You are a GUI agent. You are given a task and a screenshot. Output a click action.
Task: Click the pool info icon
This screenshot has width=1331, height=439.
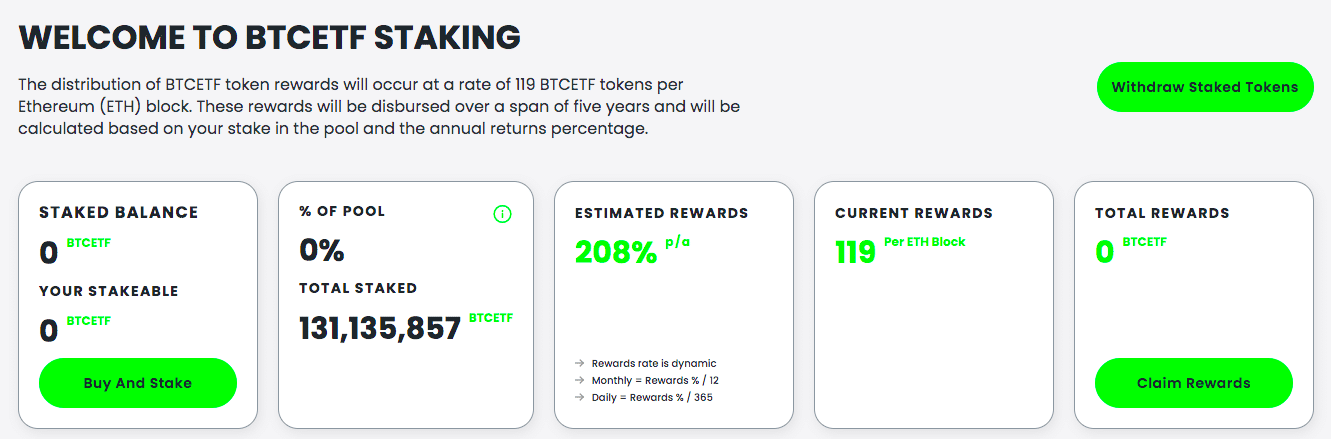pyautogui.click(x=502, y=214)
